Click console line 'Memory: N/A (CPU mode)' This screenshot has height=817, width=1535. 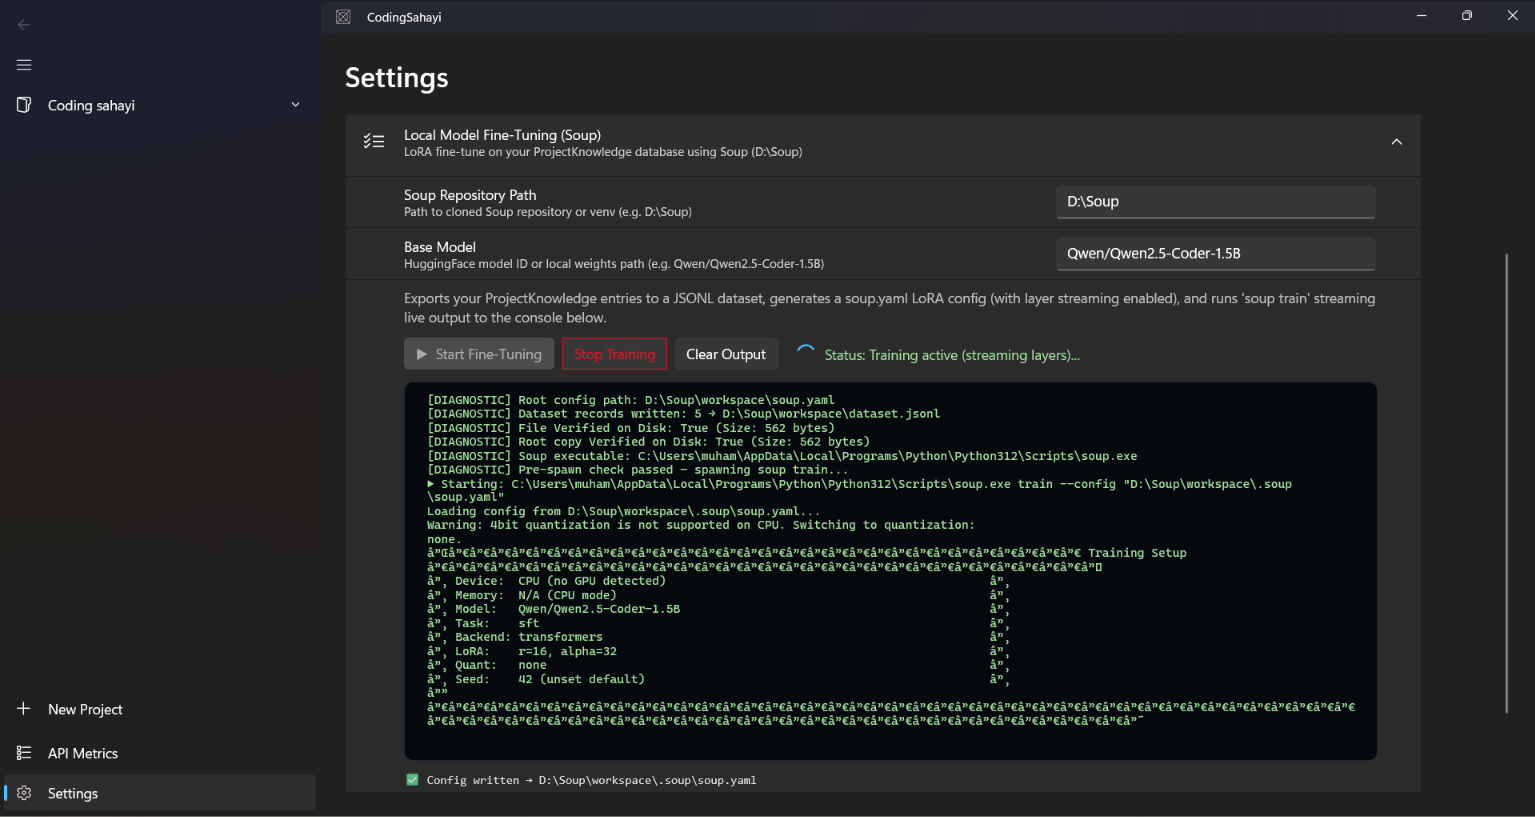[536, 595]
